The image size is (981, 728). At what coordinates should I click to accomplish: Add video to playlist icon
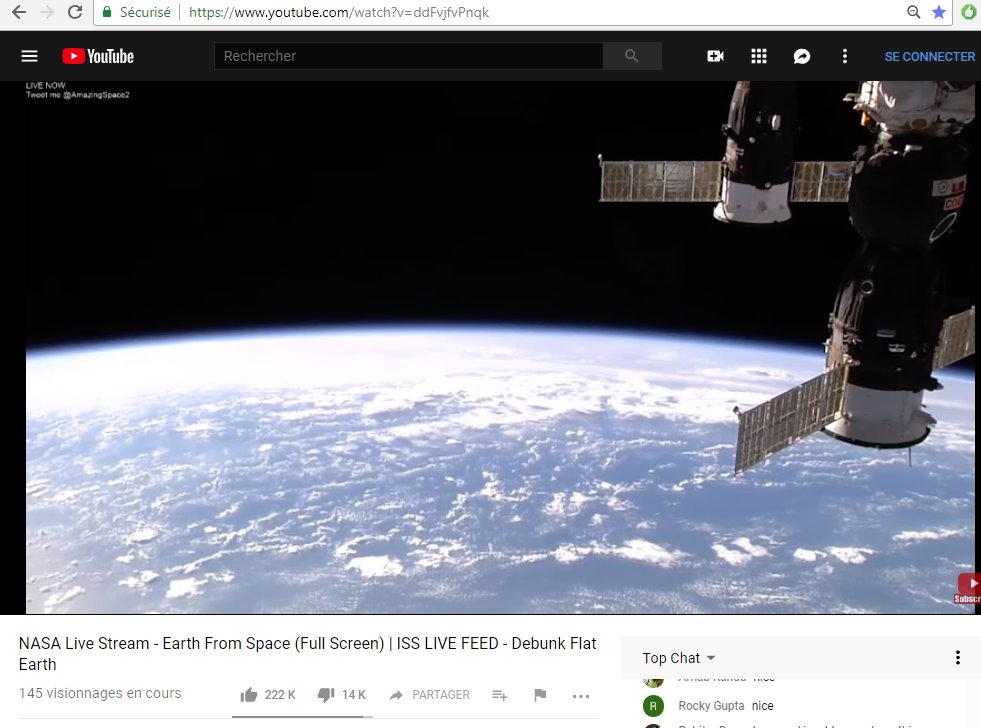tap(499, 695)
